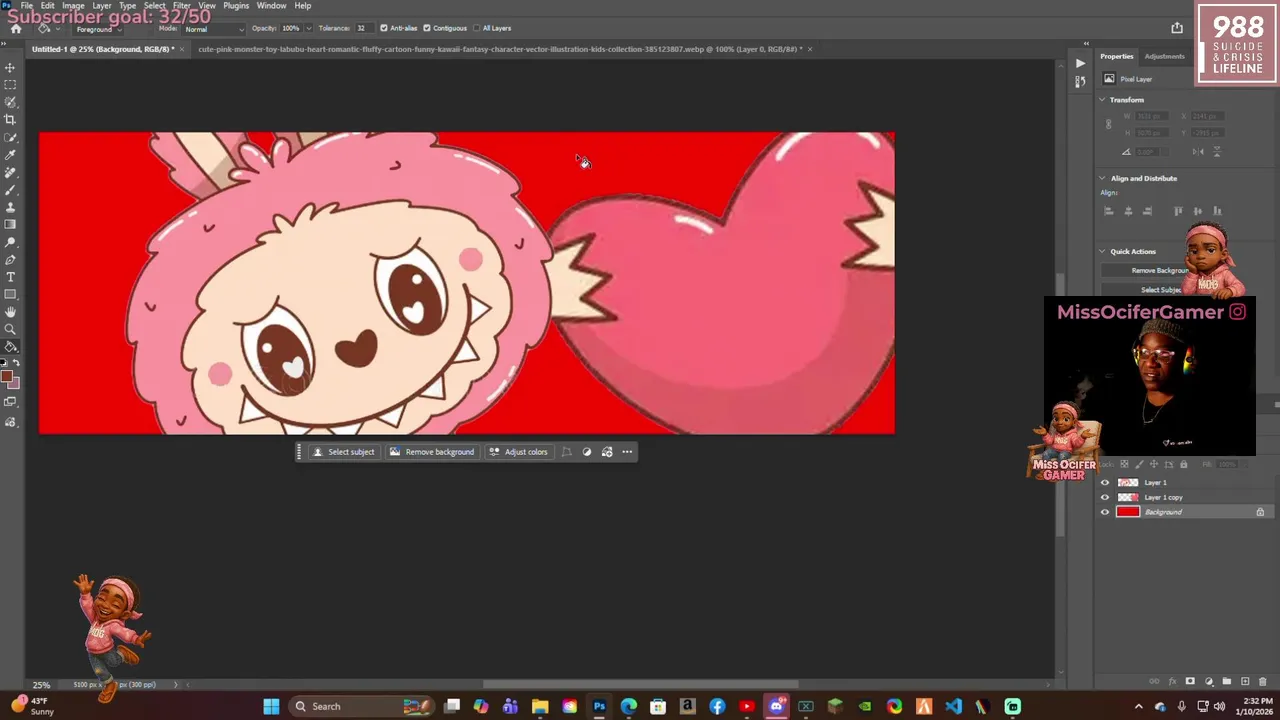The height and width of the screenshot is (720, 1280).
Task: Toggle the Anti-alias checkbox
Action: tap(384, 28)
